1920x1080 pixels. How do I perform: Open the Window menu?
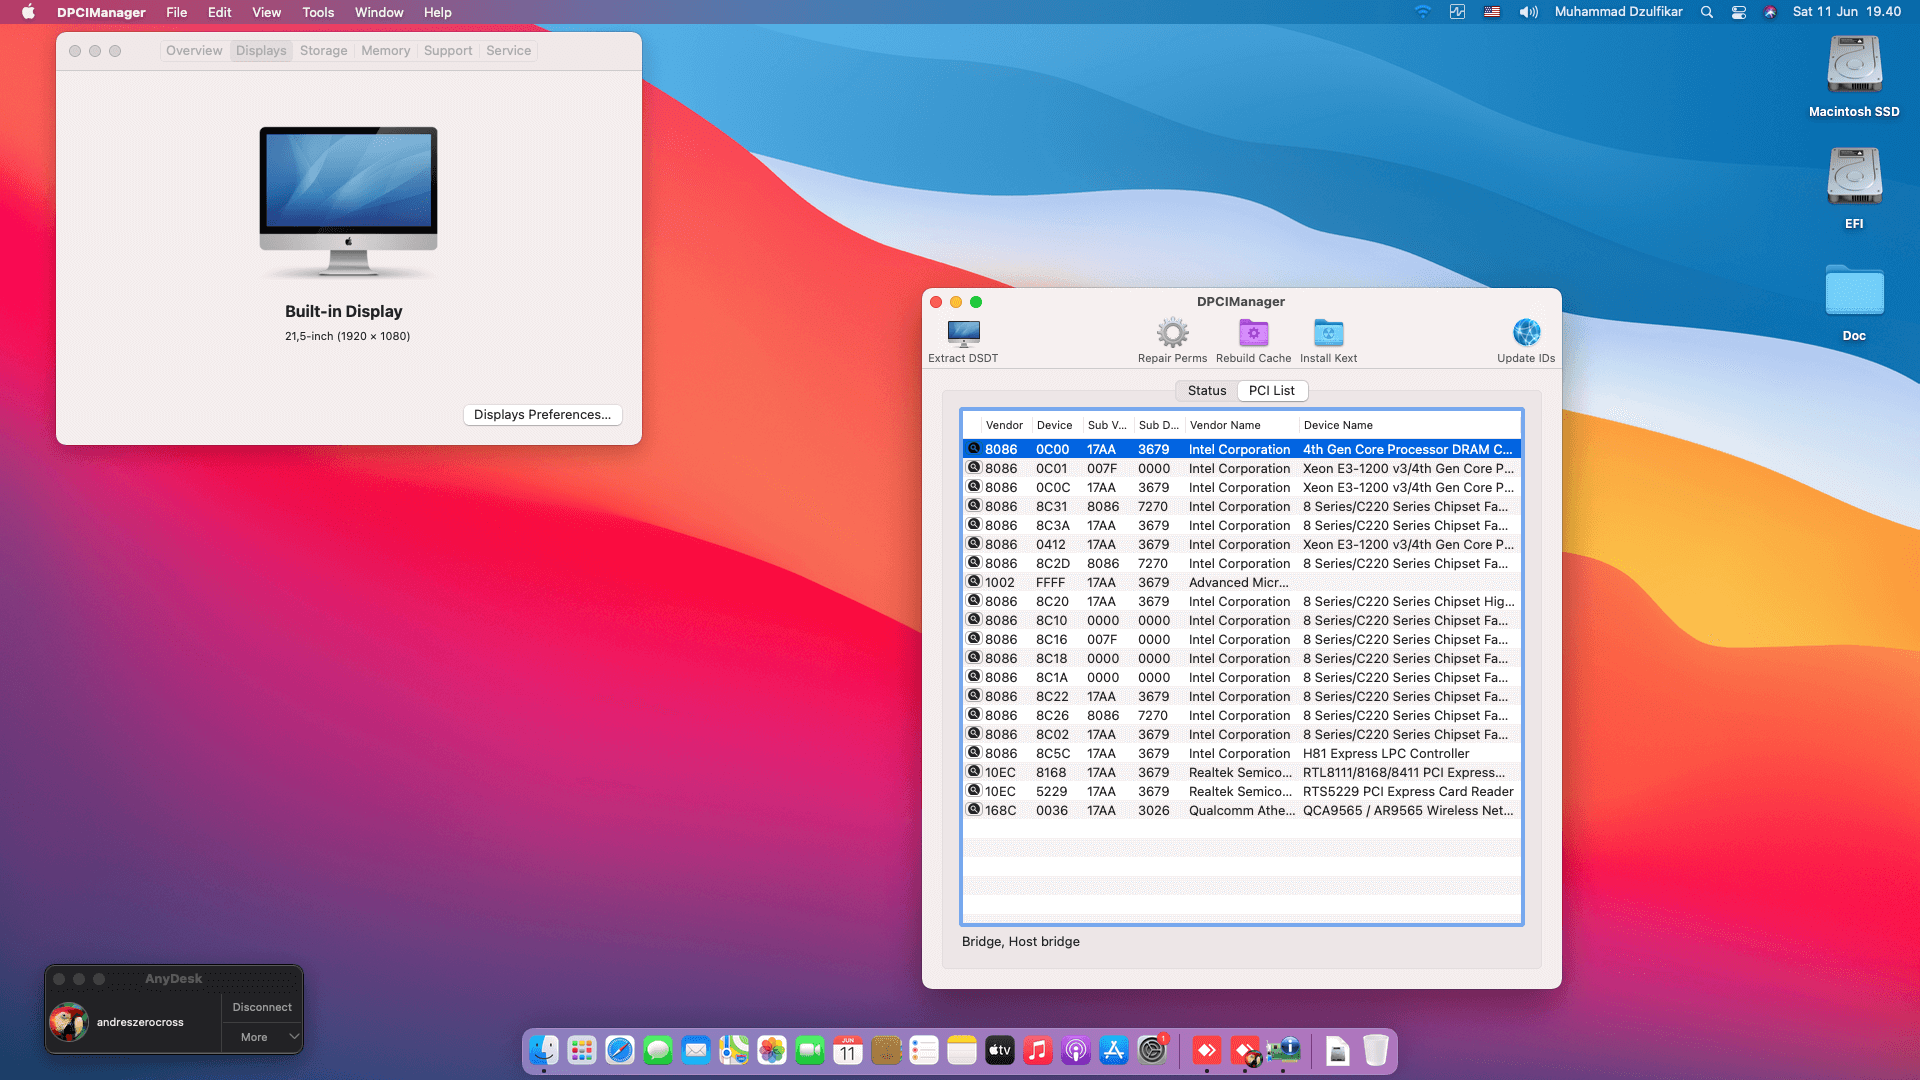point(379,12)
